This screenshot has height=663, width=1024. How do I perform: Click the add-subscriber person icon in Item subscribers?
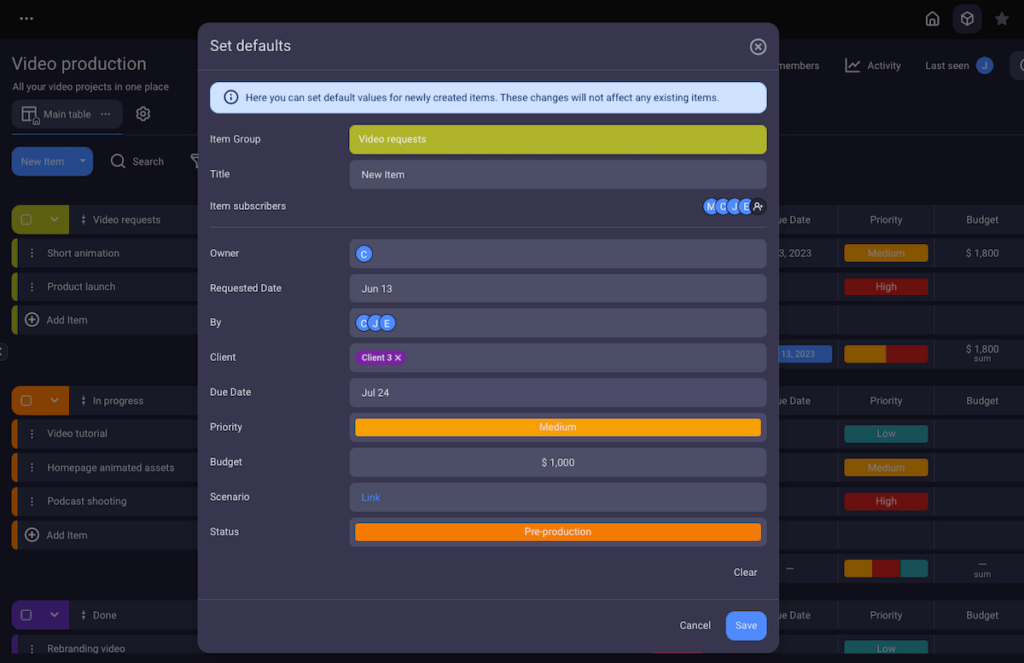pyautogui.click(x=758, y=206)
